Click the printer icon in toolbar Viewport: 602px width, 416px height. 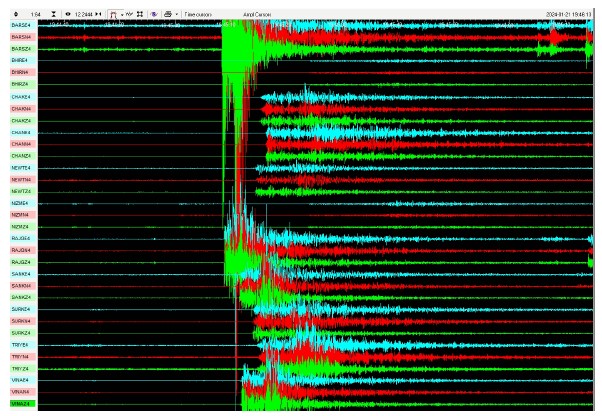tap(167, 15)
